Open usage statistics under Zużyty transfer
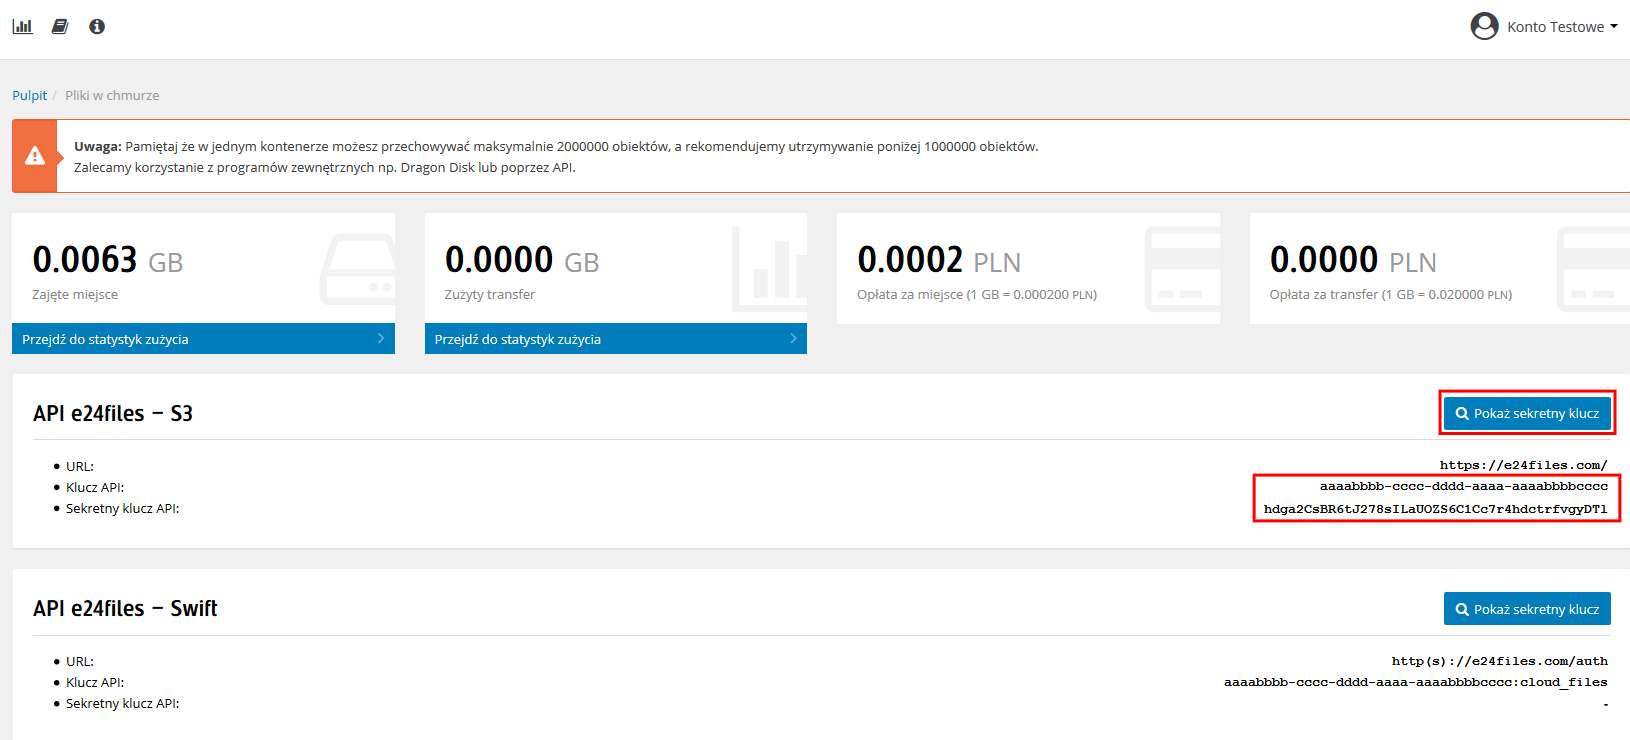Viewport: 1630px width, 740px height. pos(615,339)
